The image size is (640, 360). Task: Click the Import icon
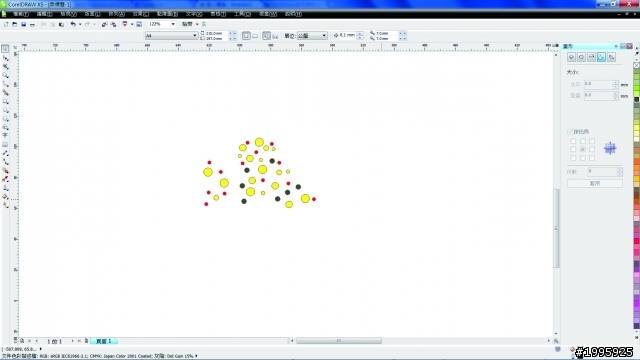(104, 24)
